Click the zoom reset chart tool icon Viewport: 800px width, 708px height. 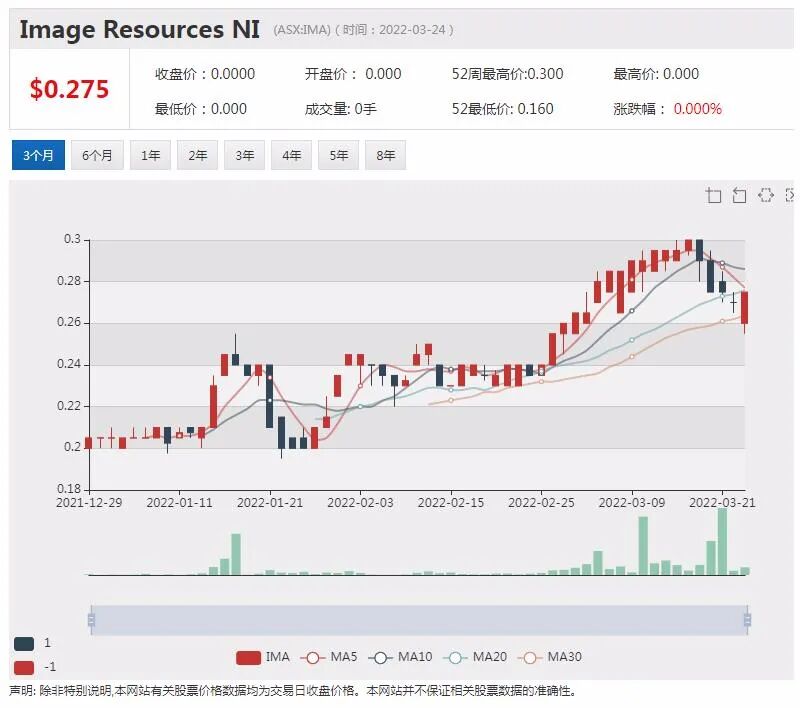point(739,195)
